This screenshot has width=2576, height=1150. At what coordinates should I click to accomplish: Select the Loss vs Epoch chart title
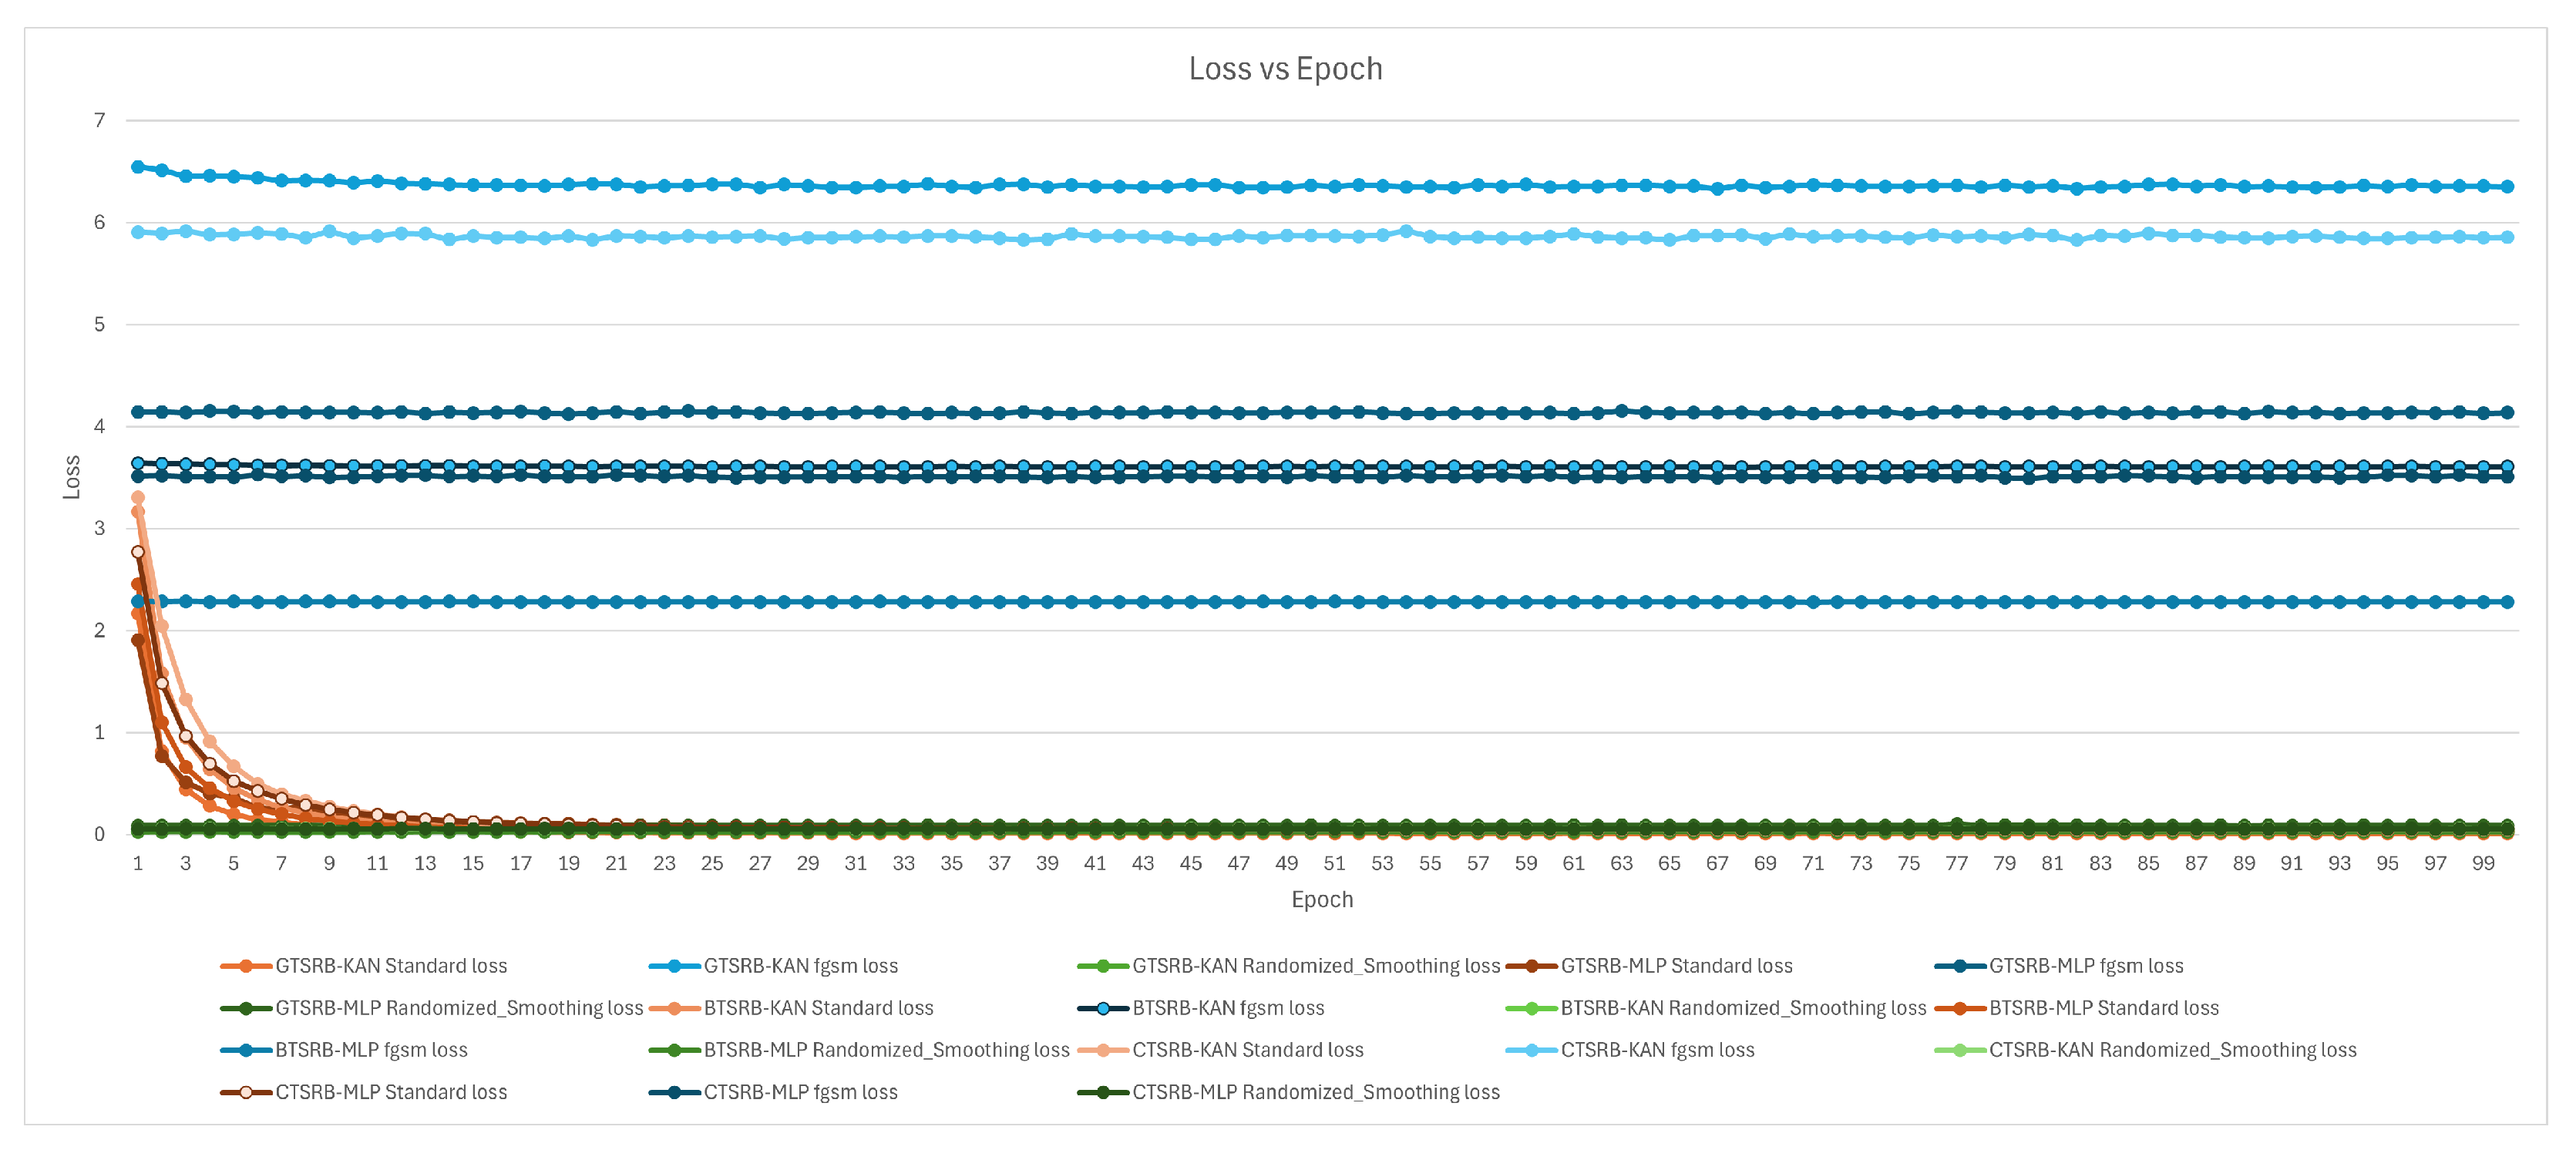(x=1285, y=69)
